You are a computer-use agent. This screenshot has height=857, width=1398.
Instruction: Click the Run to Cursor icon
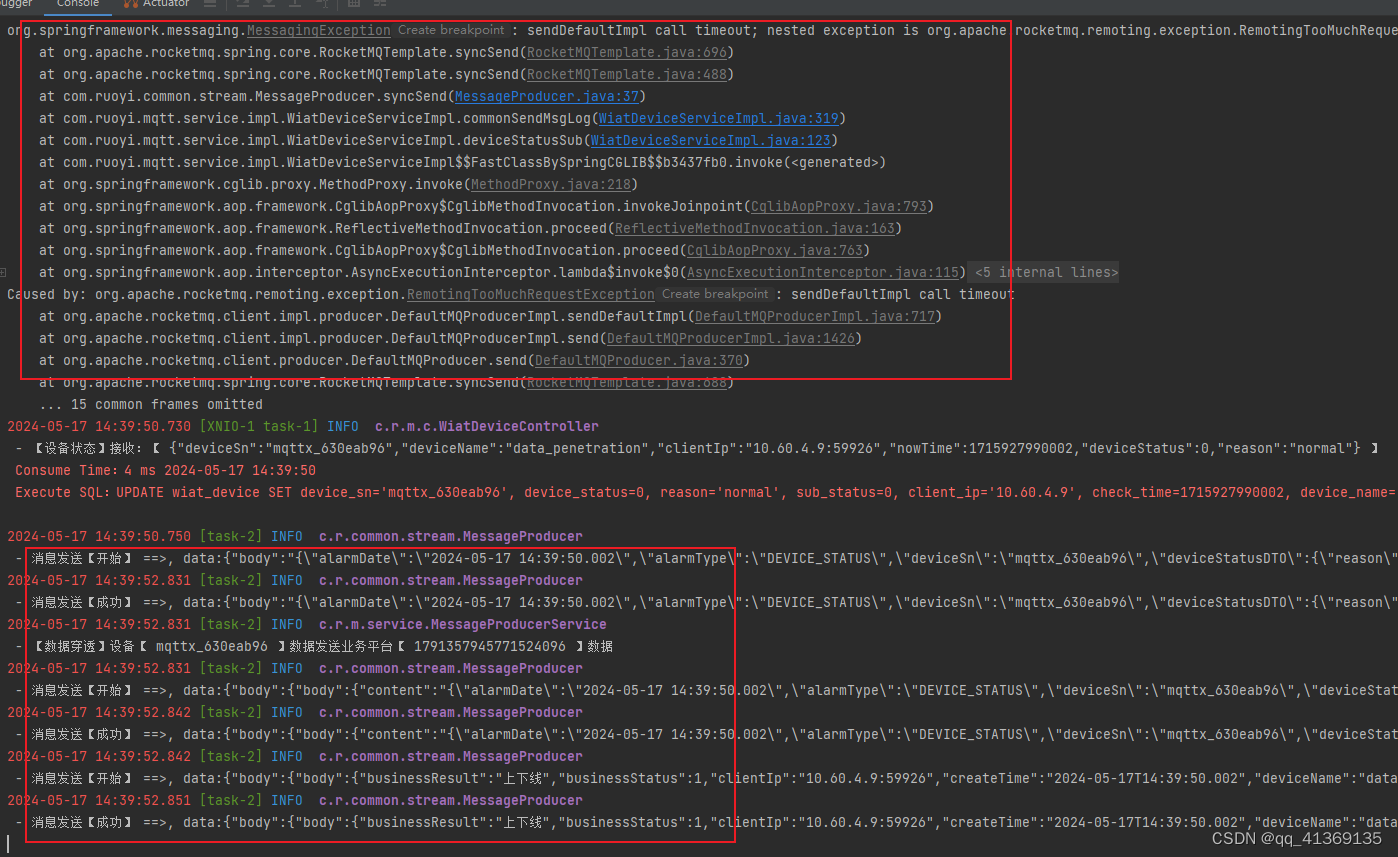pos(322,5)
